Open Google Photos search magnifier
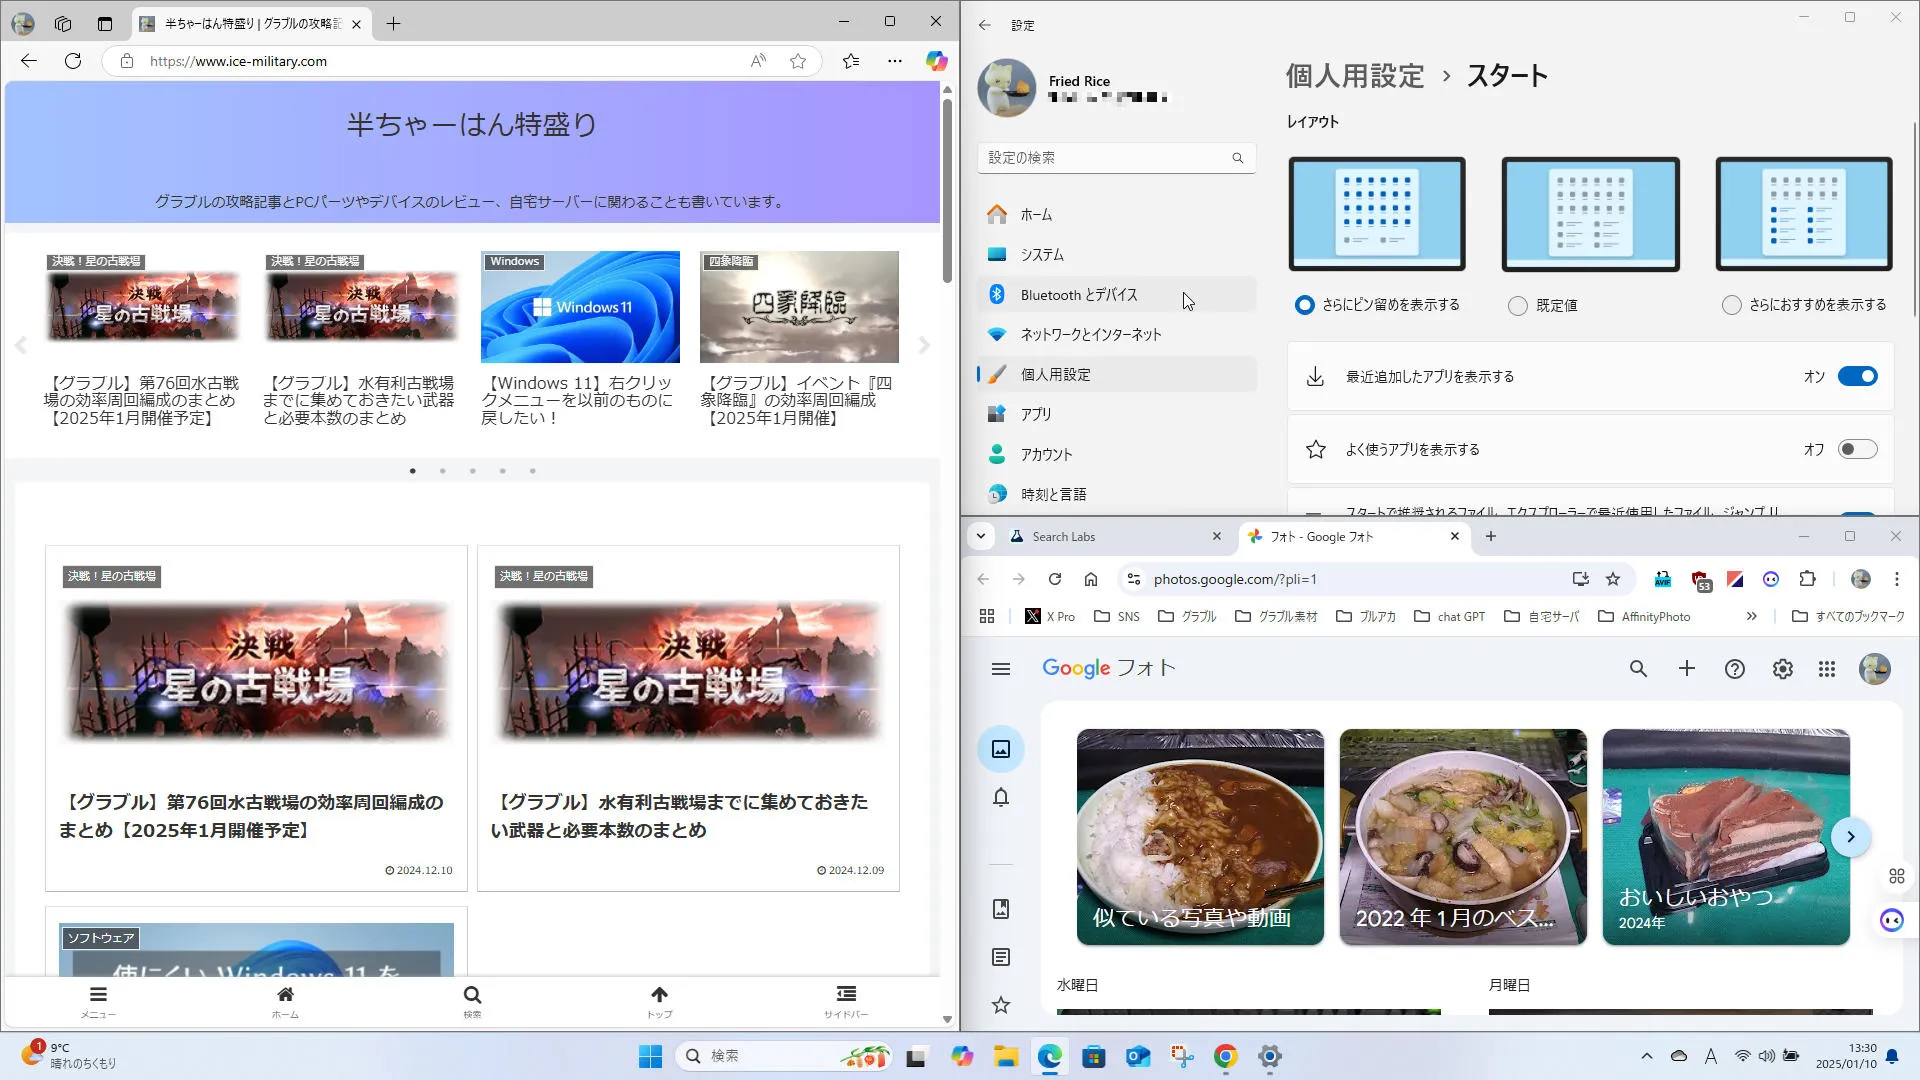Screen dimensions: 1920x1080 1638,669
